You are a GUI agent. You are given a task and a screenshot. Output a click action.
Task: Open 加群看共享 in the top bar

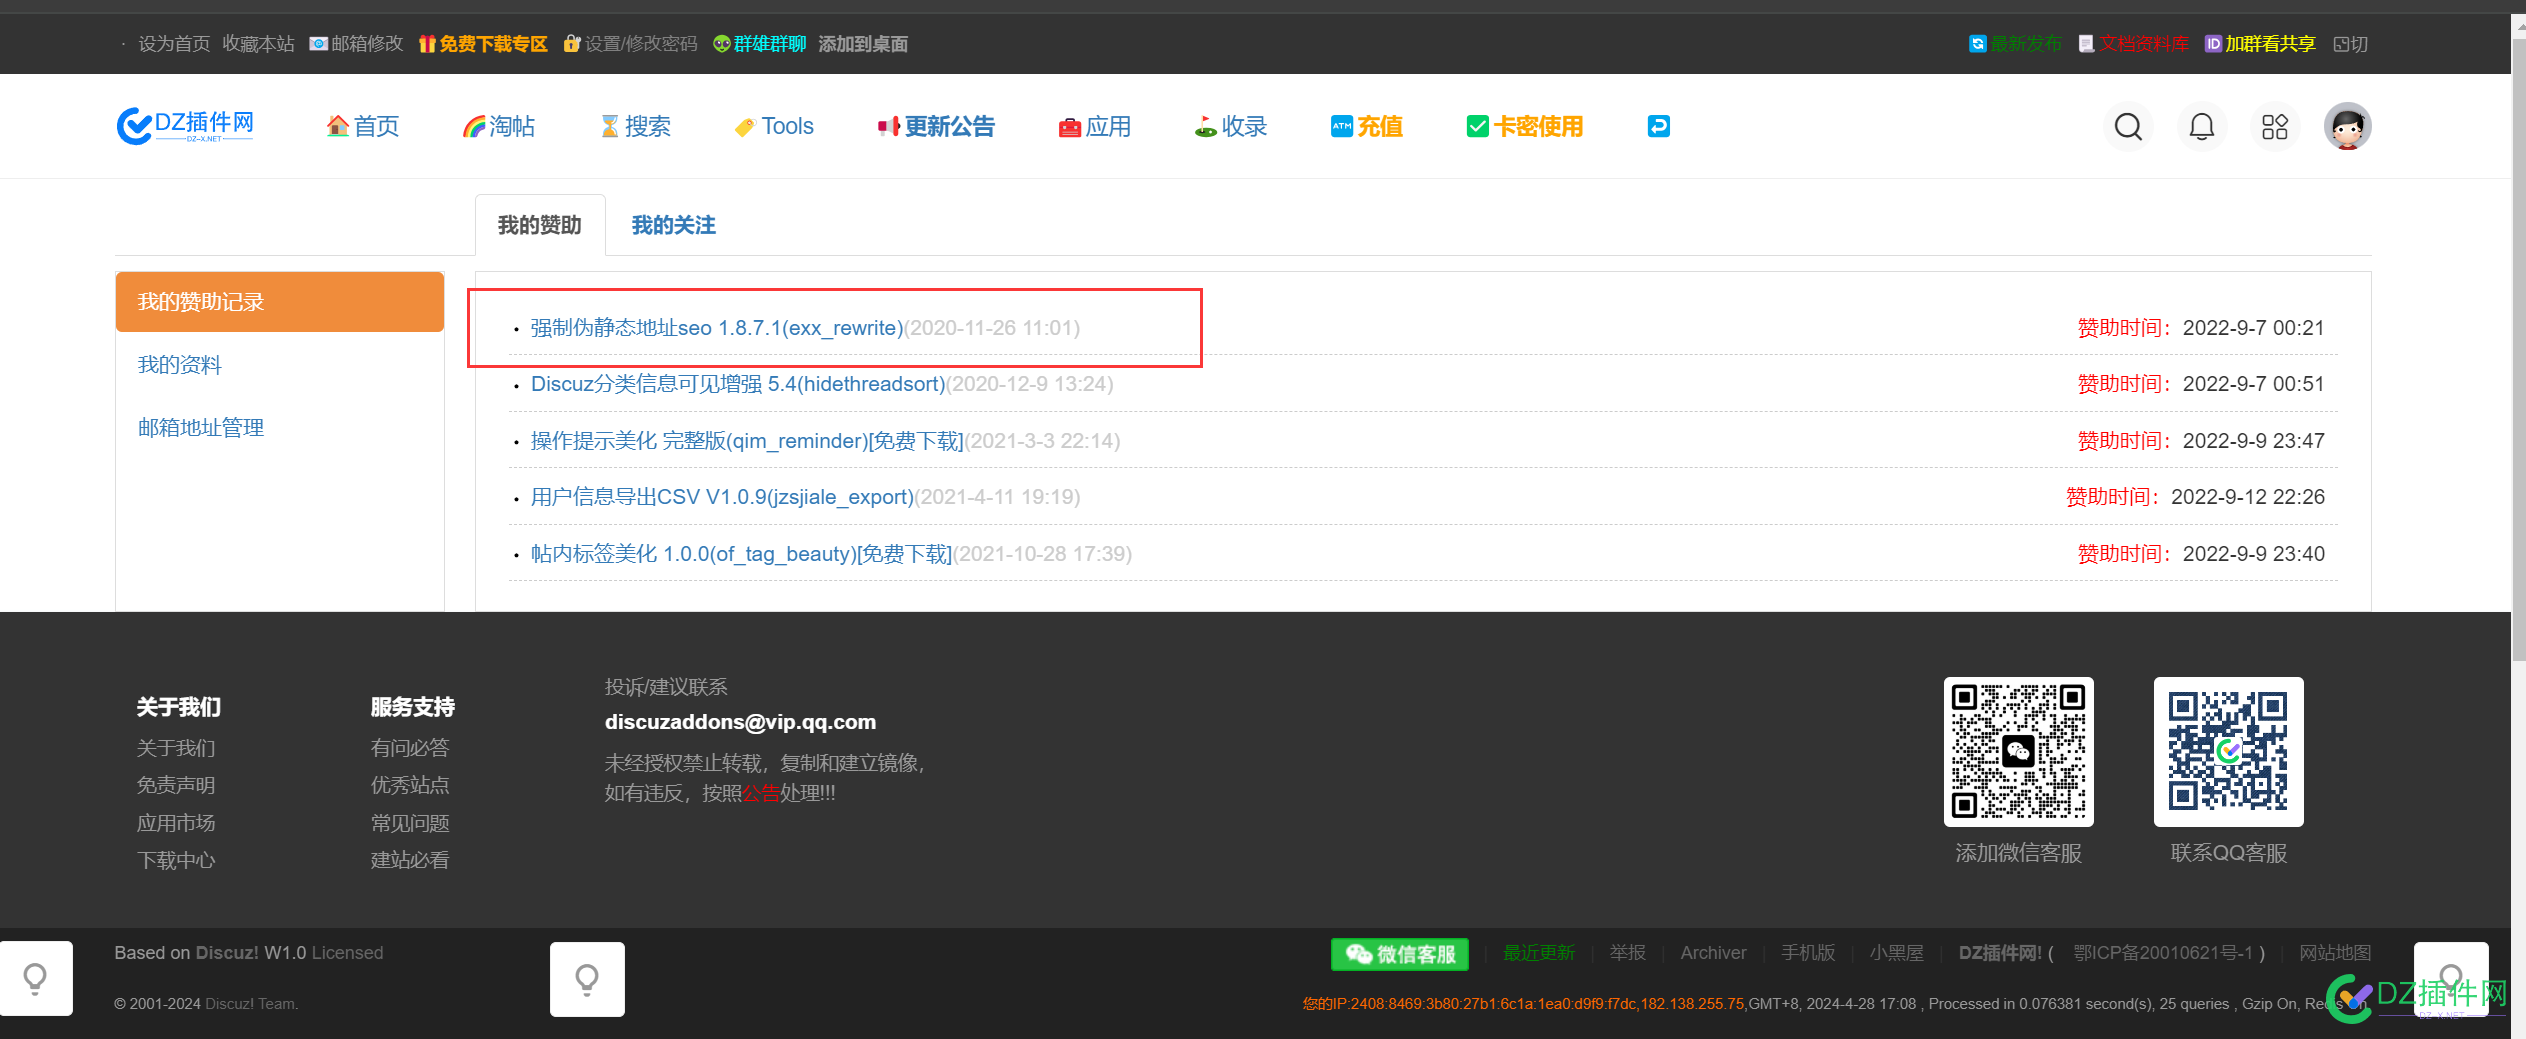pyautogui.click(x=2260, y=44)
